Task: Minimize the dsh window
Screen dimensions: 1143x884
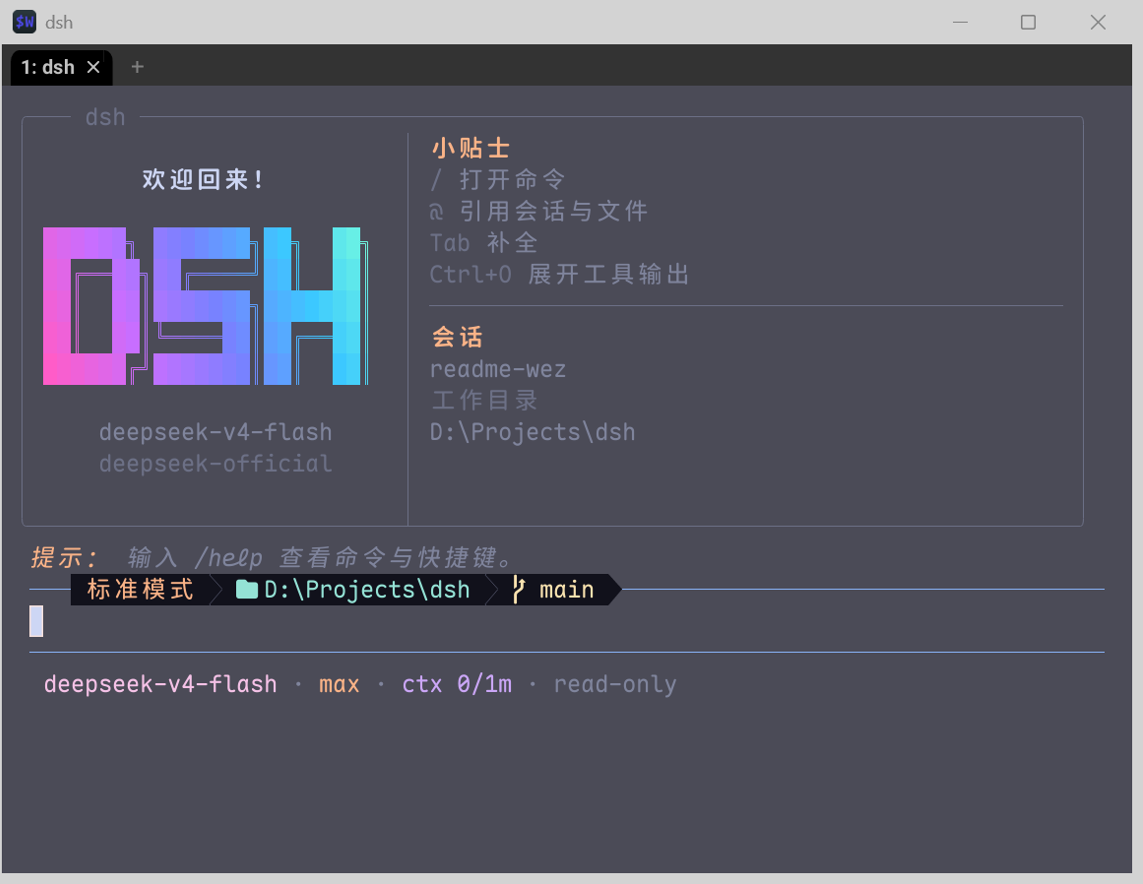Action: click(x=960, y=23)
